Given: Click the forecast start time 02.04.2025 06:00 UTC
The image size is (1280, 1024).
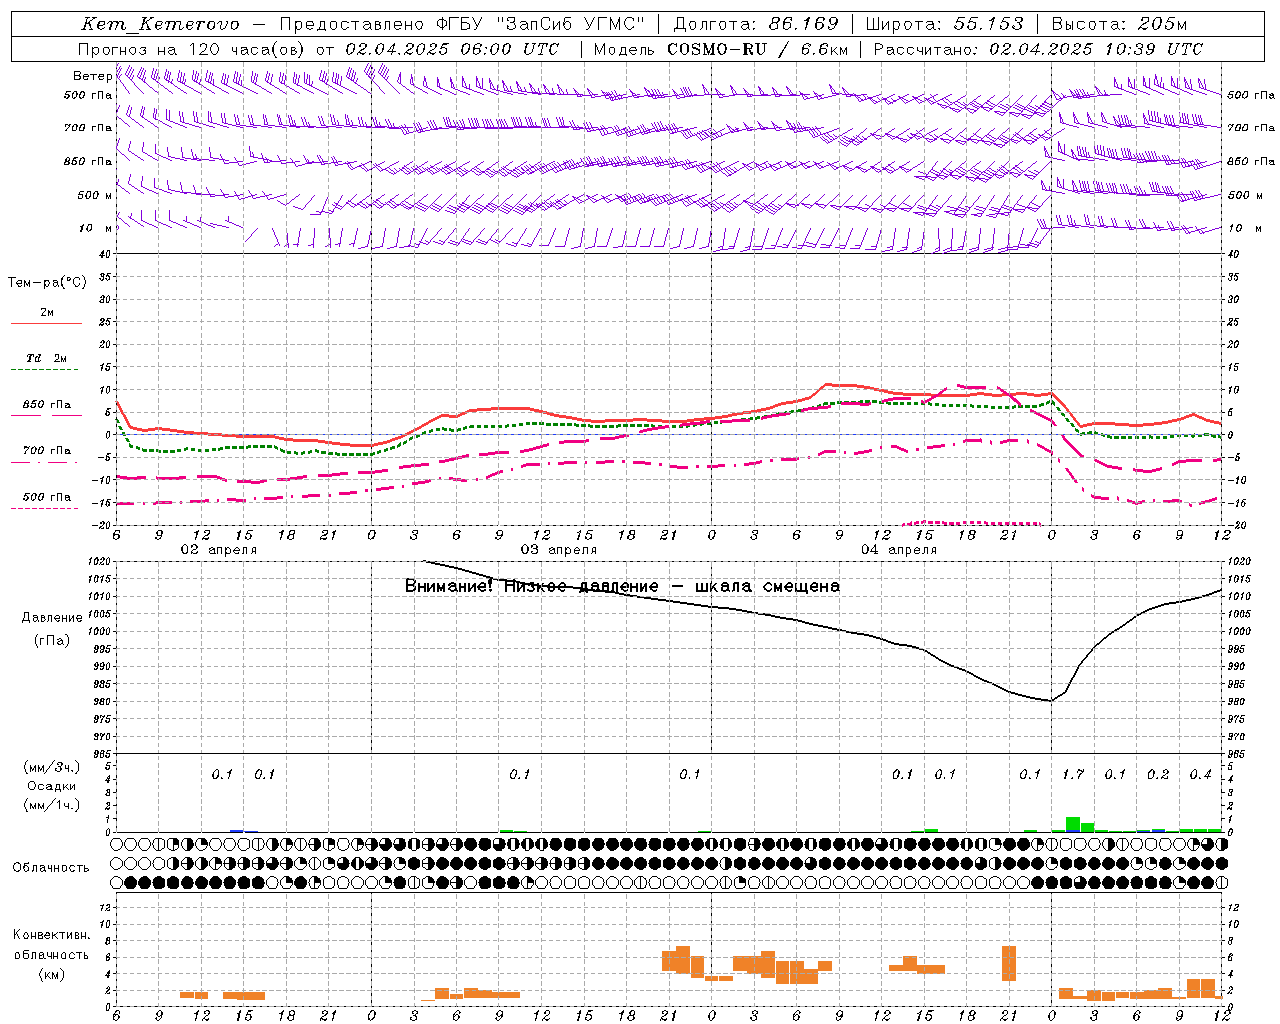Looking at the screenshot, I should click(x=452, y=49).
